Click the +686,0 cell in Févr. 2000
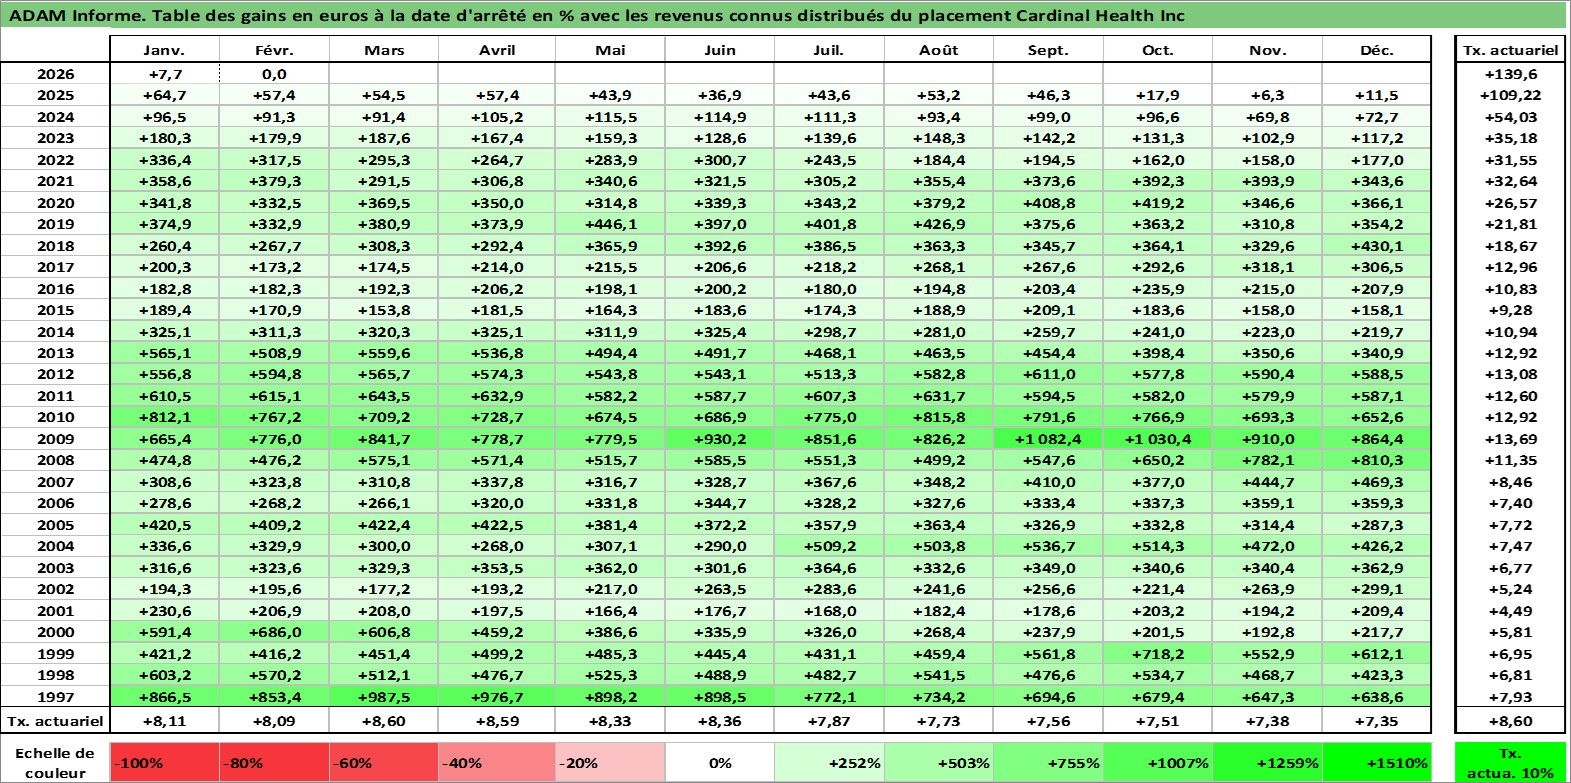The height and width of the screenshot is (783, 1571). pos(274,632)
